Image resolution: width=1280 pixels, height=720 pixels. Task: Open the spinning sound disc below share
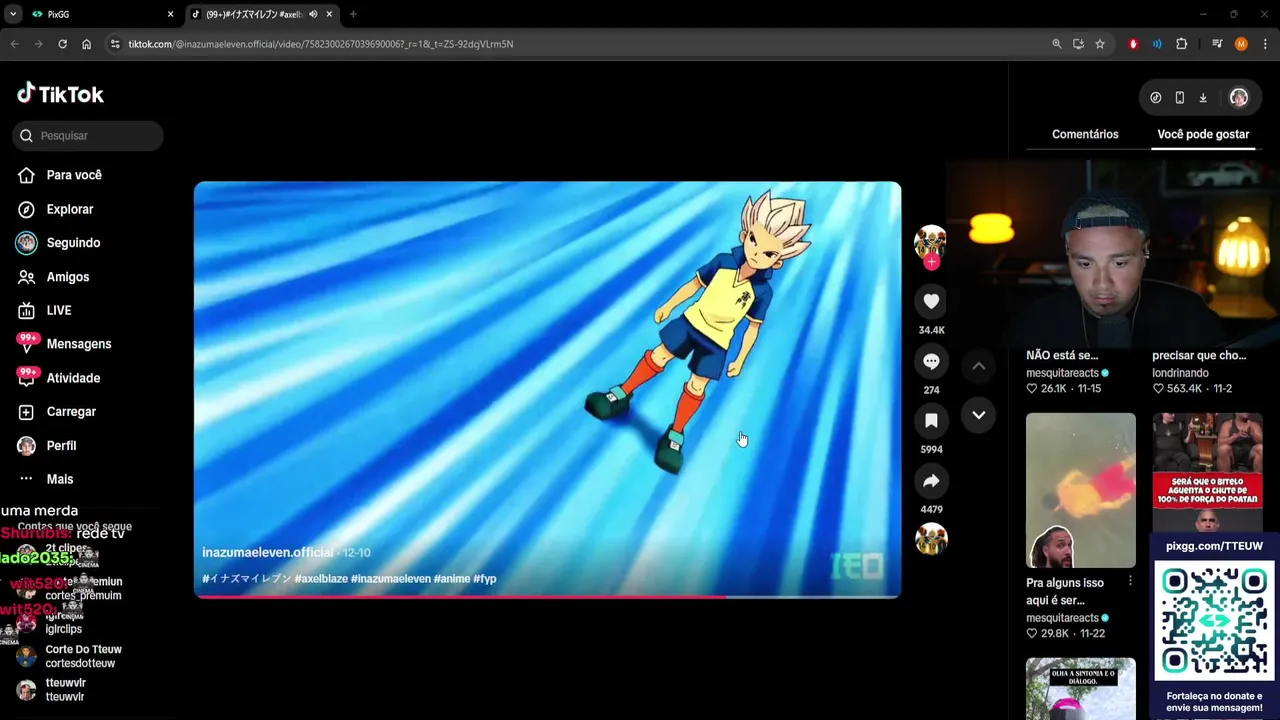pyautogui.click(x=931, y=539)
